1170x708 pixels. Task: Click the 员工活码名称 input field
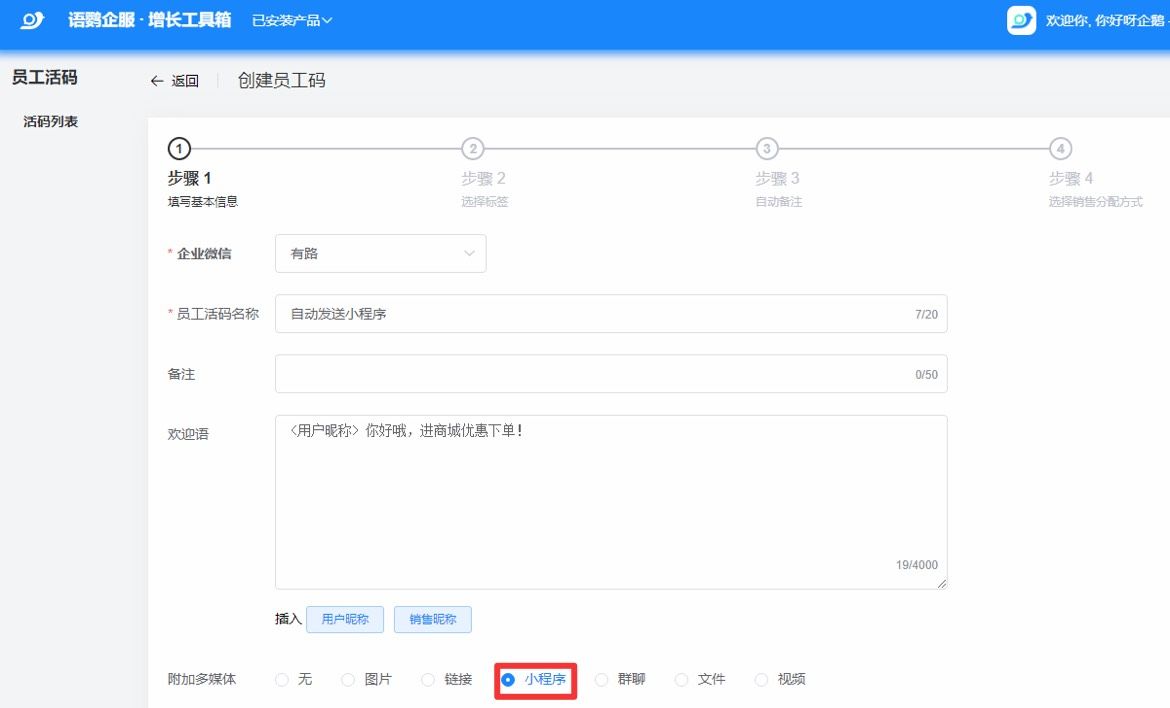[590, 314]
